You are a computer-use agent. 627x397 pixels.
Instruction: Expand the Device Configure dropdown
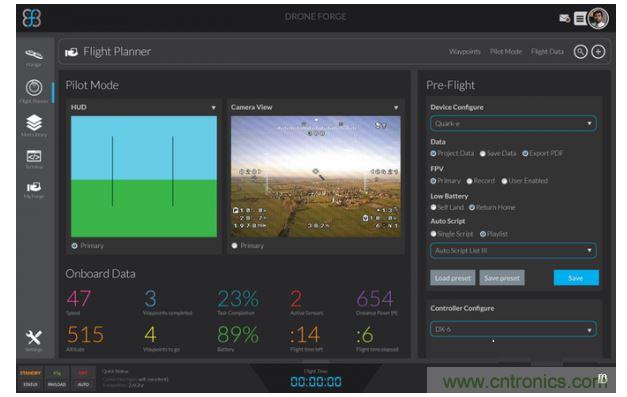tap(513, 124)
